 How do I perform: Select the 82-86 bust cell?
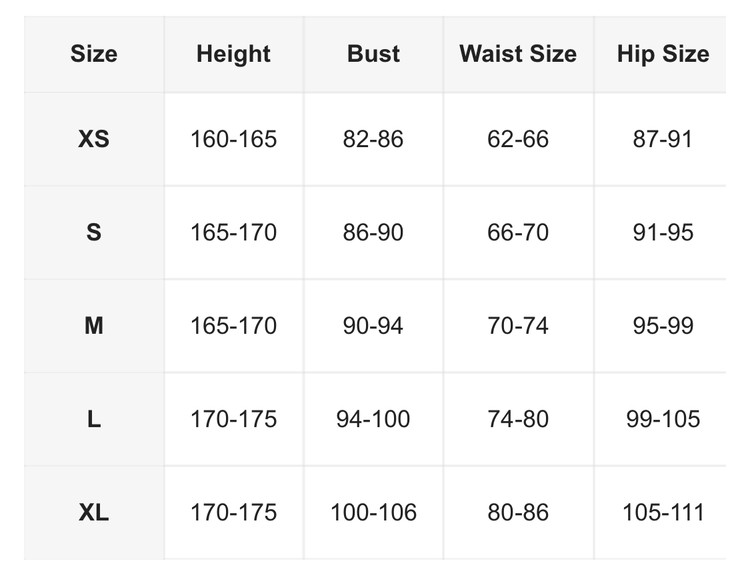pos(373,139)
